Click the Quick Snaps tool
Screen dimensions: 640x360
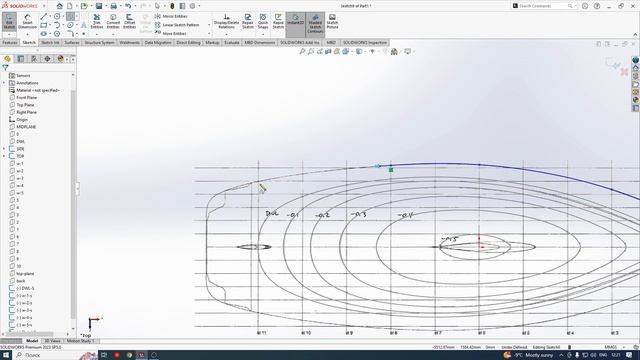[263, 21]
